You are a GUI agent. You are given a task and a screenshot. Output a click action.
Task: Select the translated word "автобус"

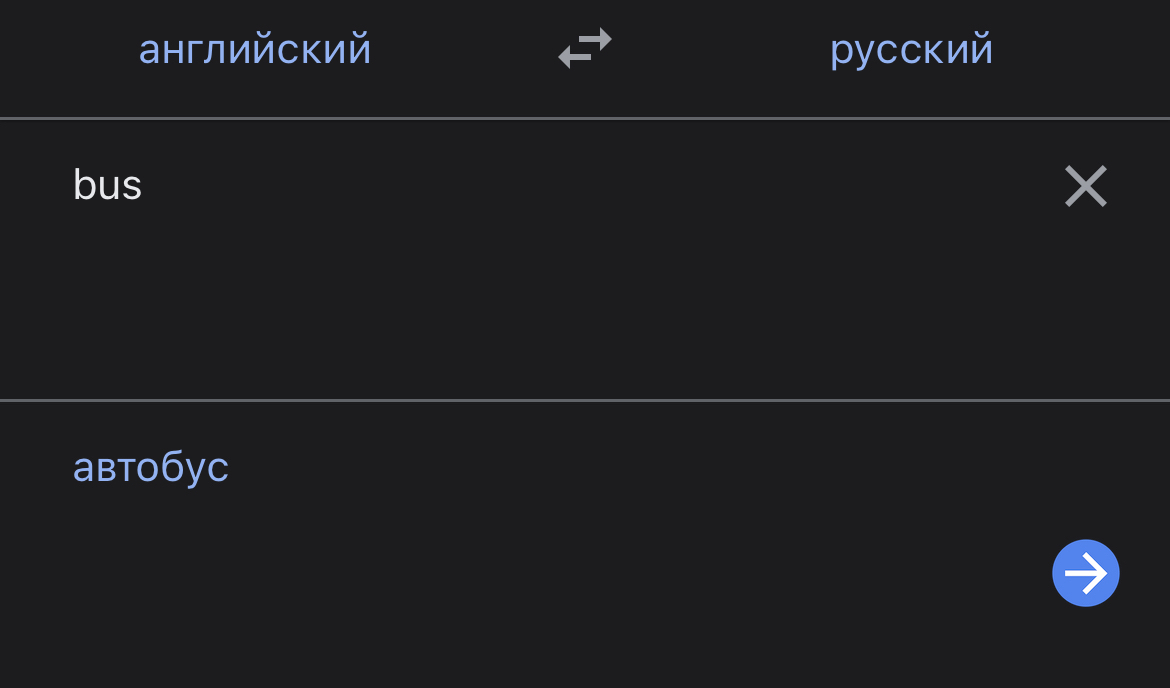click(x=151, y=467)
